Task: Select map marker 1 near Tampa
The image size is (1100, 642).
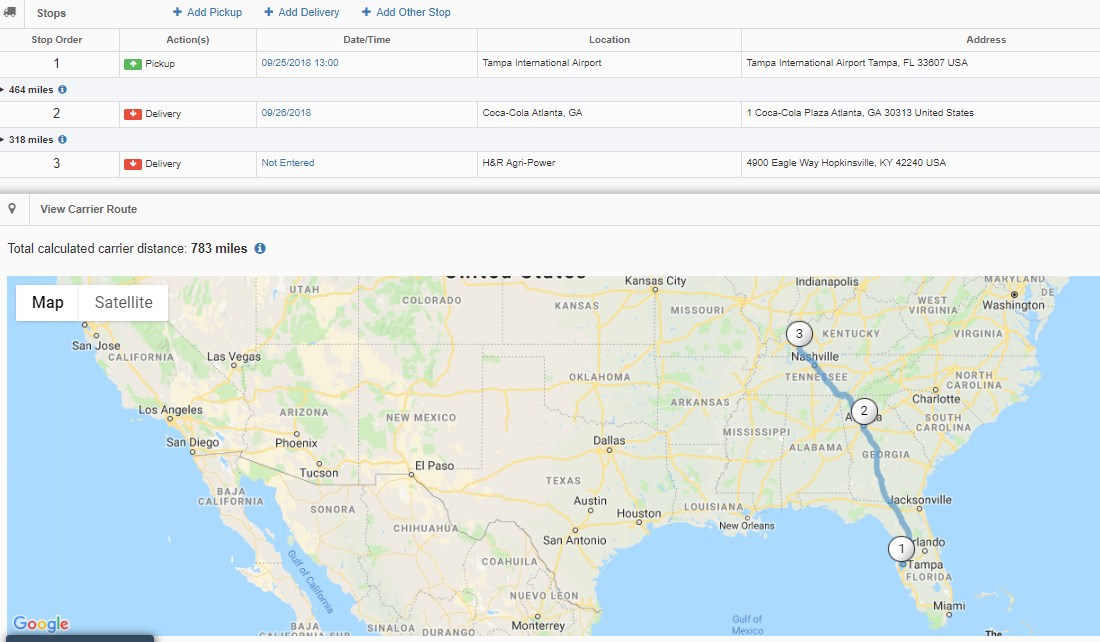Action: click(x=901, y=549)
